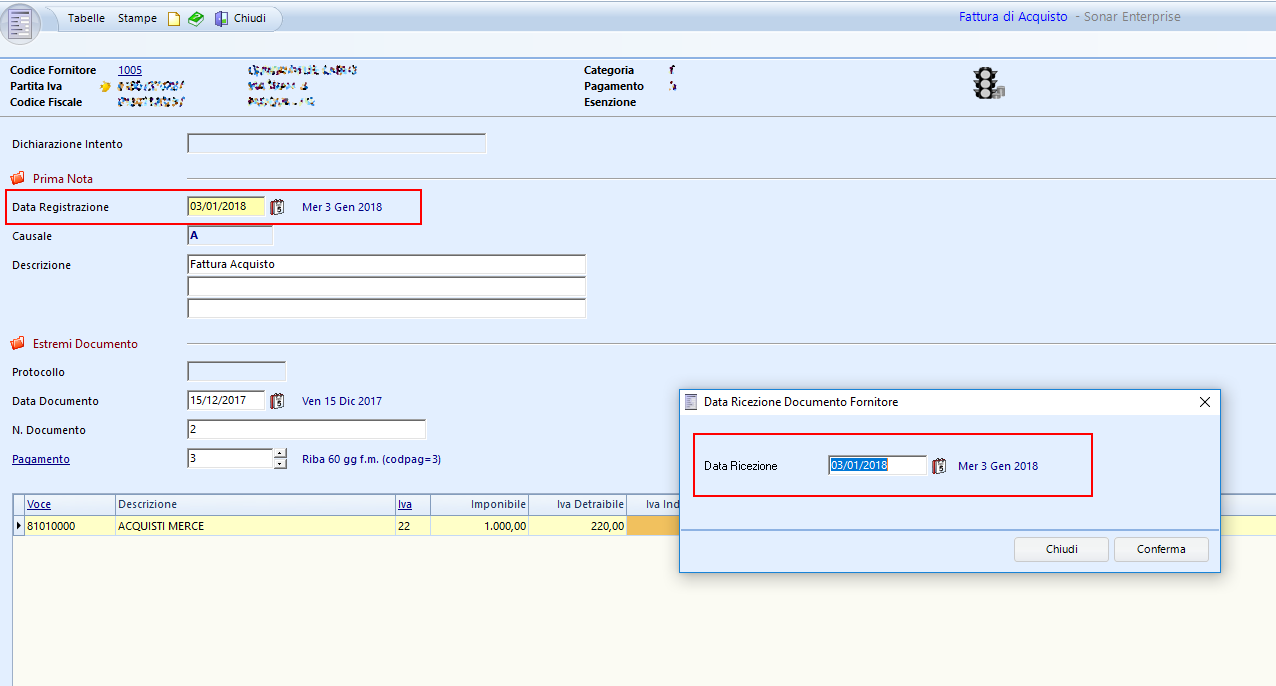Image resolution: width=1276 pixels, height=686 pixels.
Task: Click the Iva column header
Action: pos(405,504)
